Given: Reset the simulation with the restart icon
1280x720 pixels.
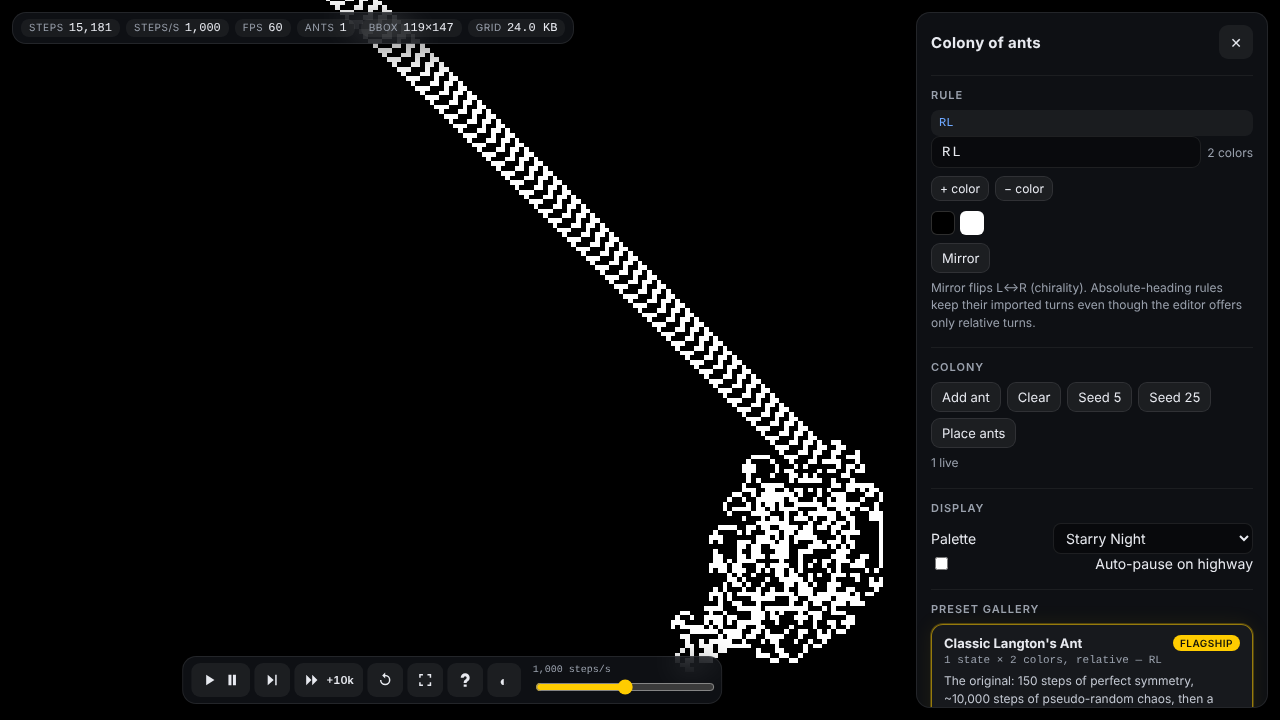Looking at the screenshot, I should pos(385,680).
